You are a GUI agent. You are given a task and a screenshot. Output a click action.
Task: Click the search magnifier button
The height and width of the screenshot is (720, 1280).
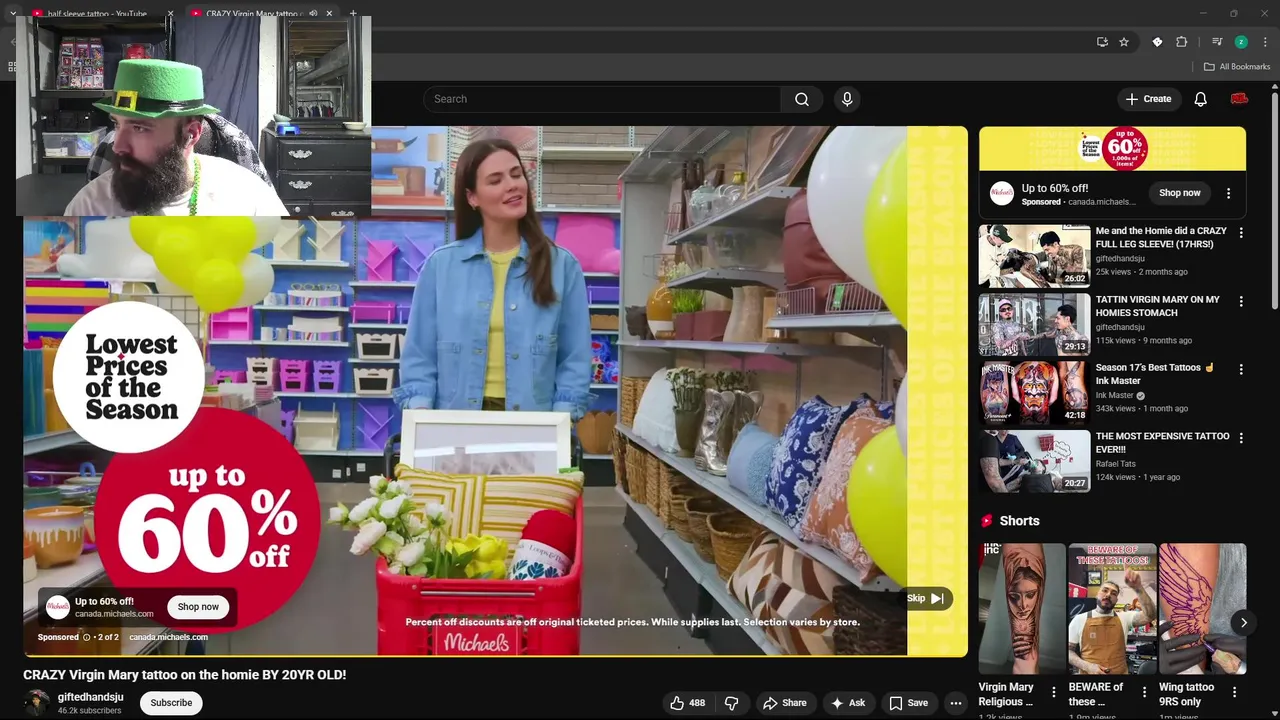tap(802, 99)
